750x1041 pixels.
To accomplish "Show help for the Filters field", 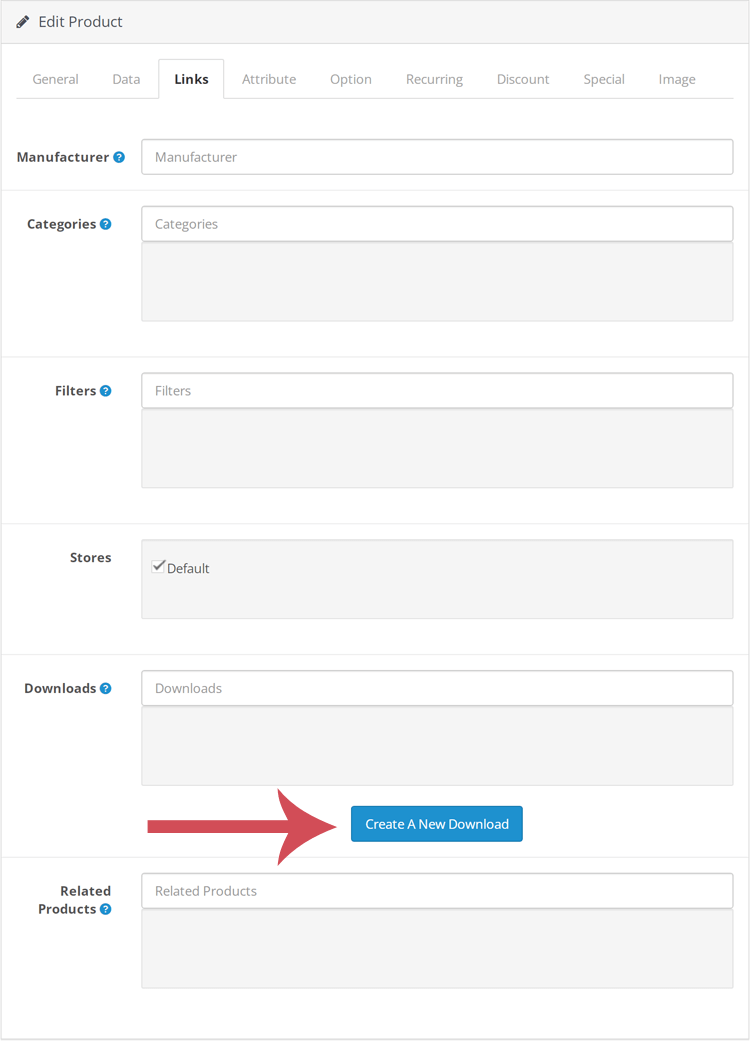I will click(x=106, y=391).
